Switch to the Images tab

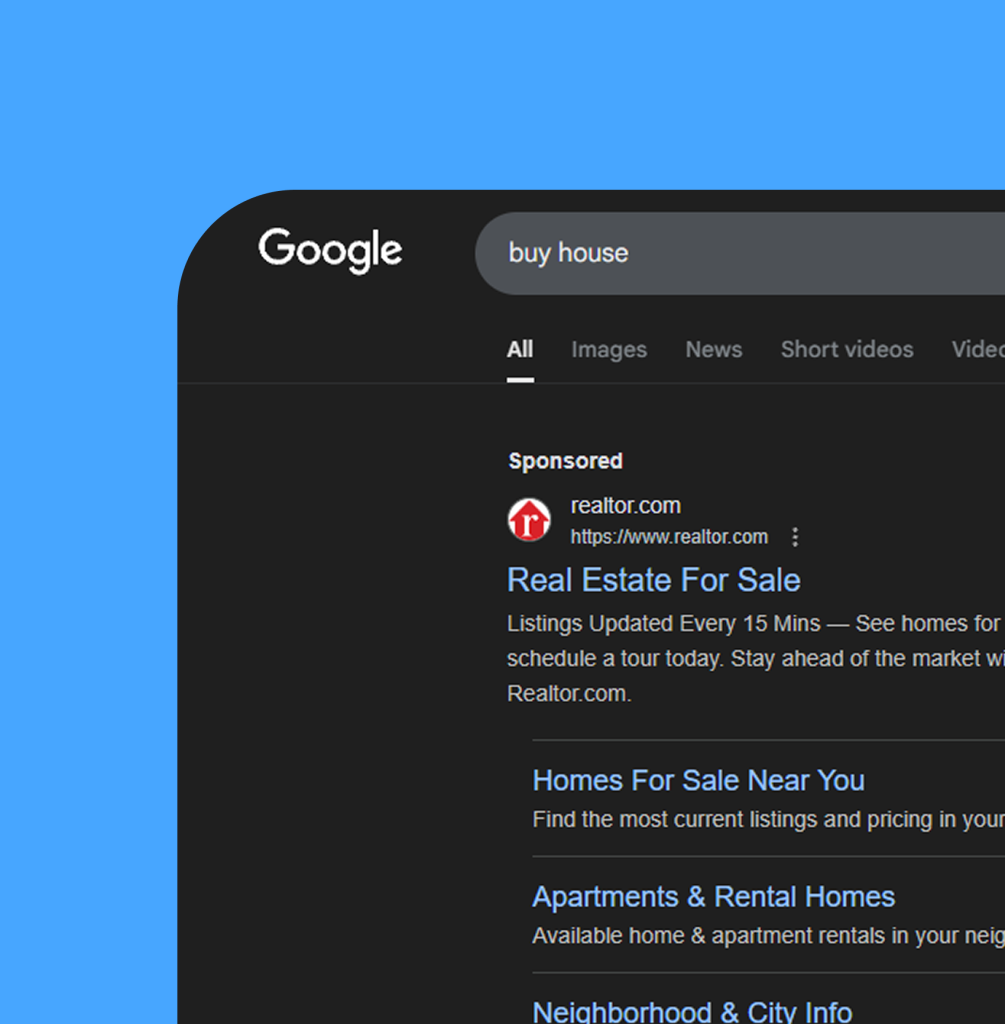point(608,350)
